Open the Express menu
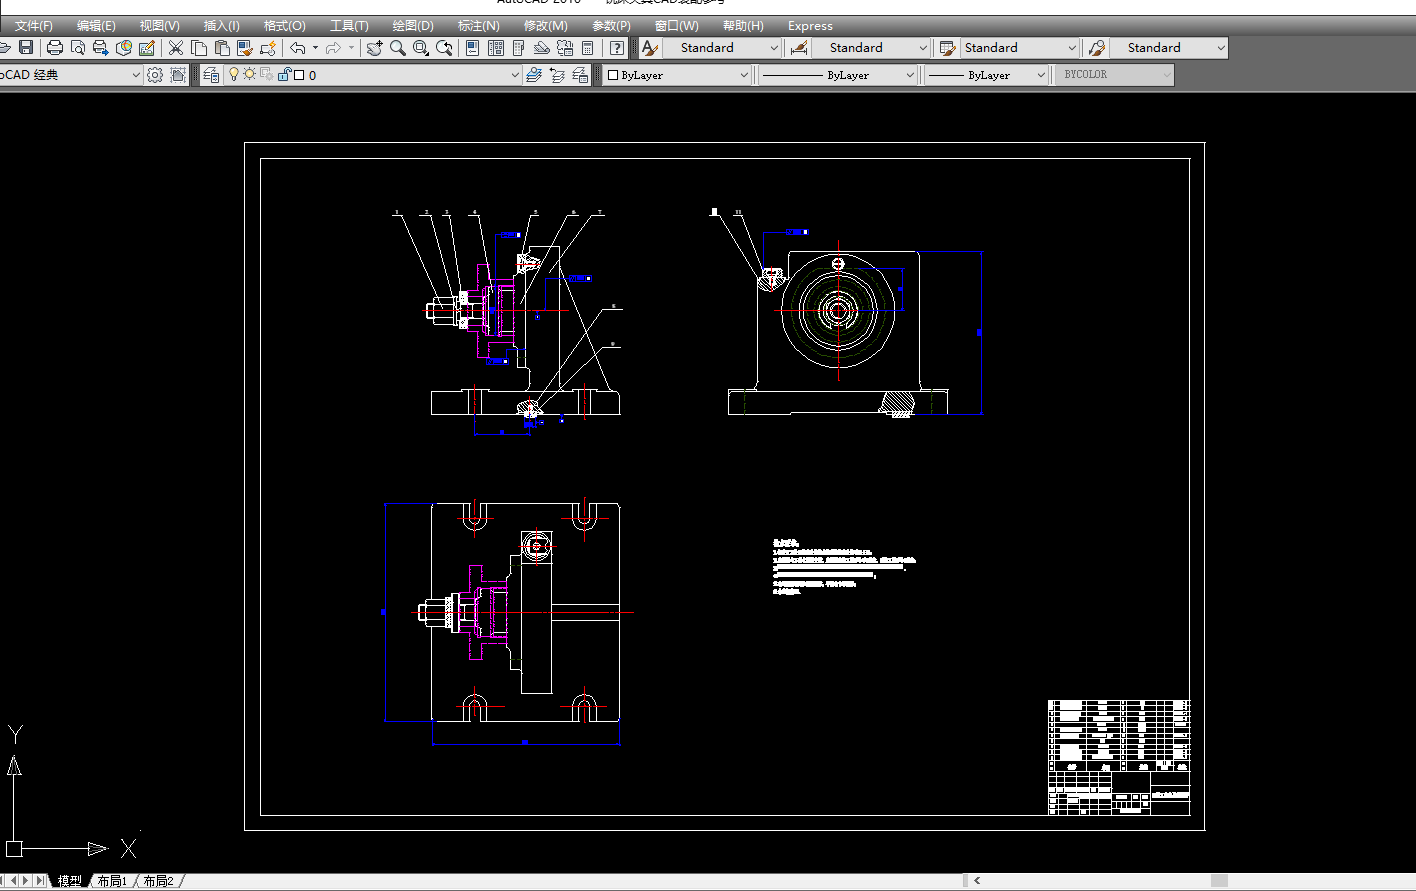Image resolution: width=1416 pixels, height=891 pixels. tap(810, 26)
